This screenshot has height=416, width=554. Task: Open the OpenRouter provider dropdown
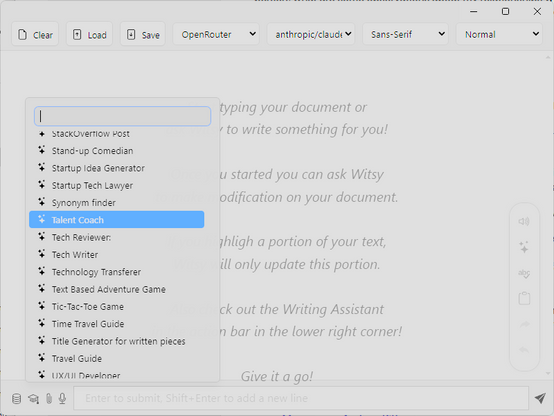click(x=216, y=34)
